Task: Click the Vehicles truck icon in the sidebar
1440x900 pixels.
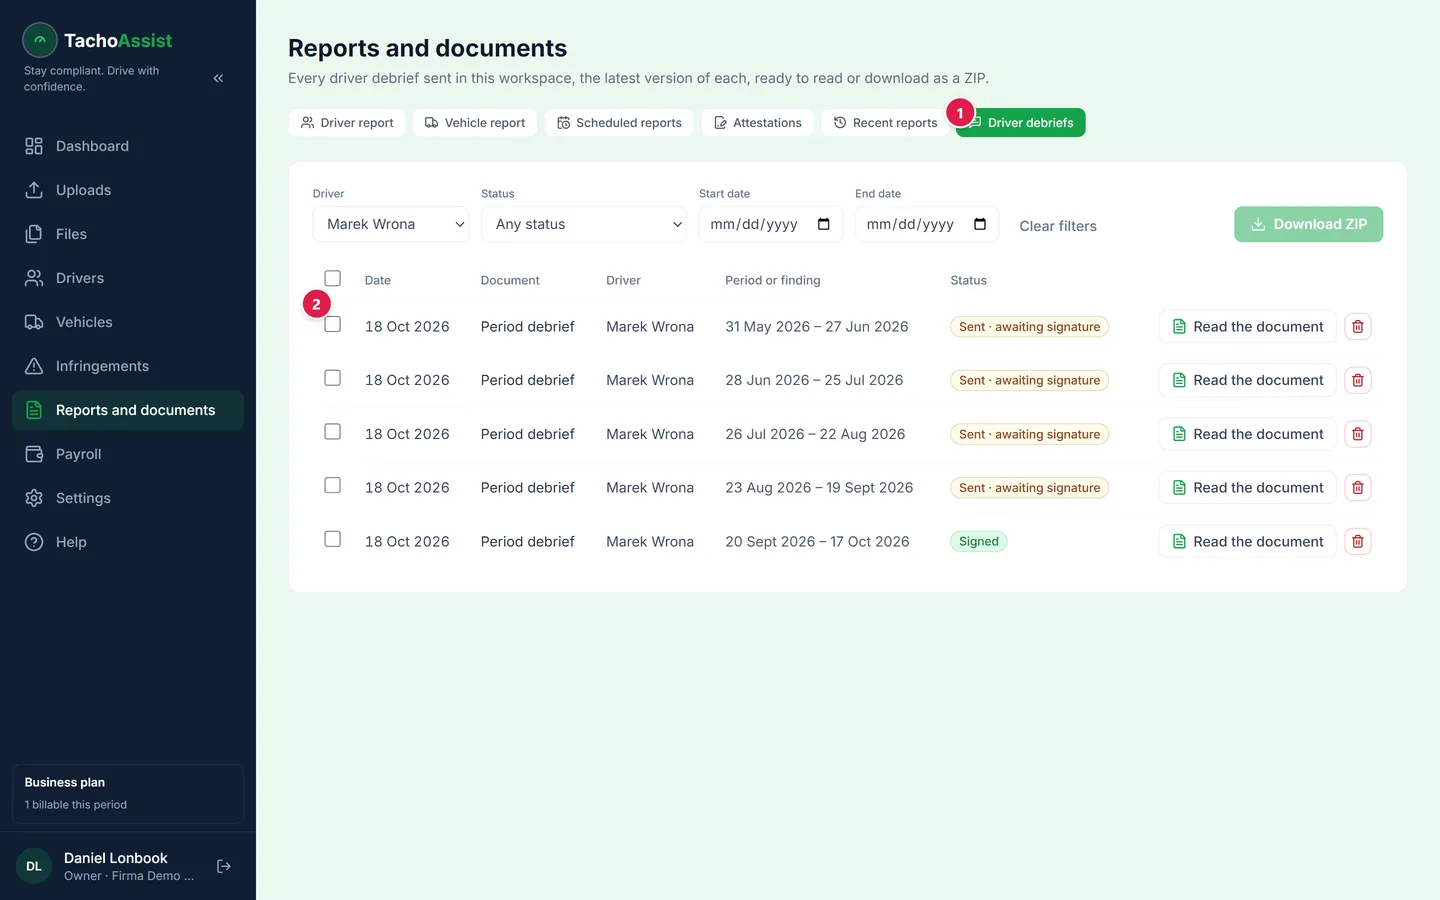Action: pyautogui.click(x=34, y=322)
